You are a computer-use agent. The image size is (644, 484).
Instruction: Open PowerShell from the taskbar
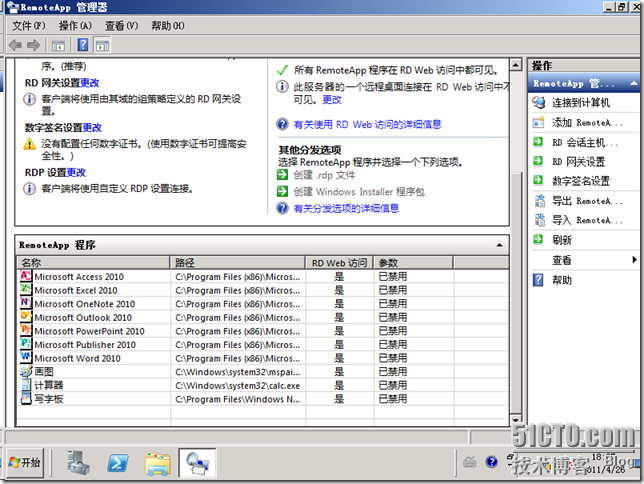click(118, 463)
